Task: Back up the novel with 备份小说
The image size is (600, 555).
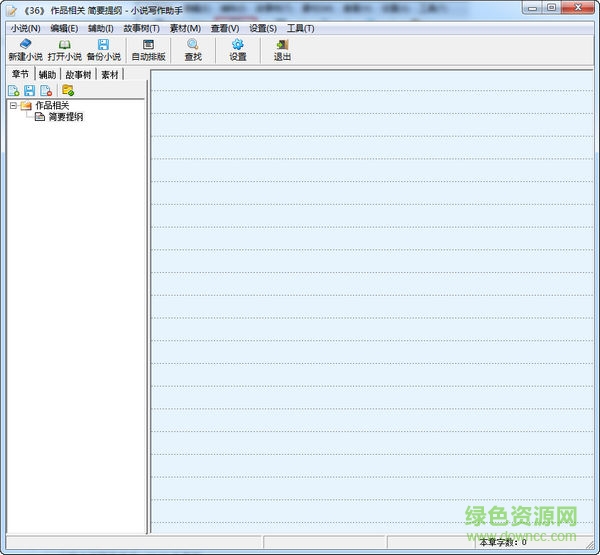Action: 104,50
